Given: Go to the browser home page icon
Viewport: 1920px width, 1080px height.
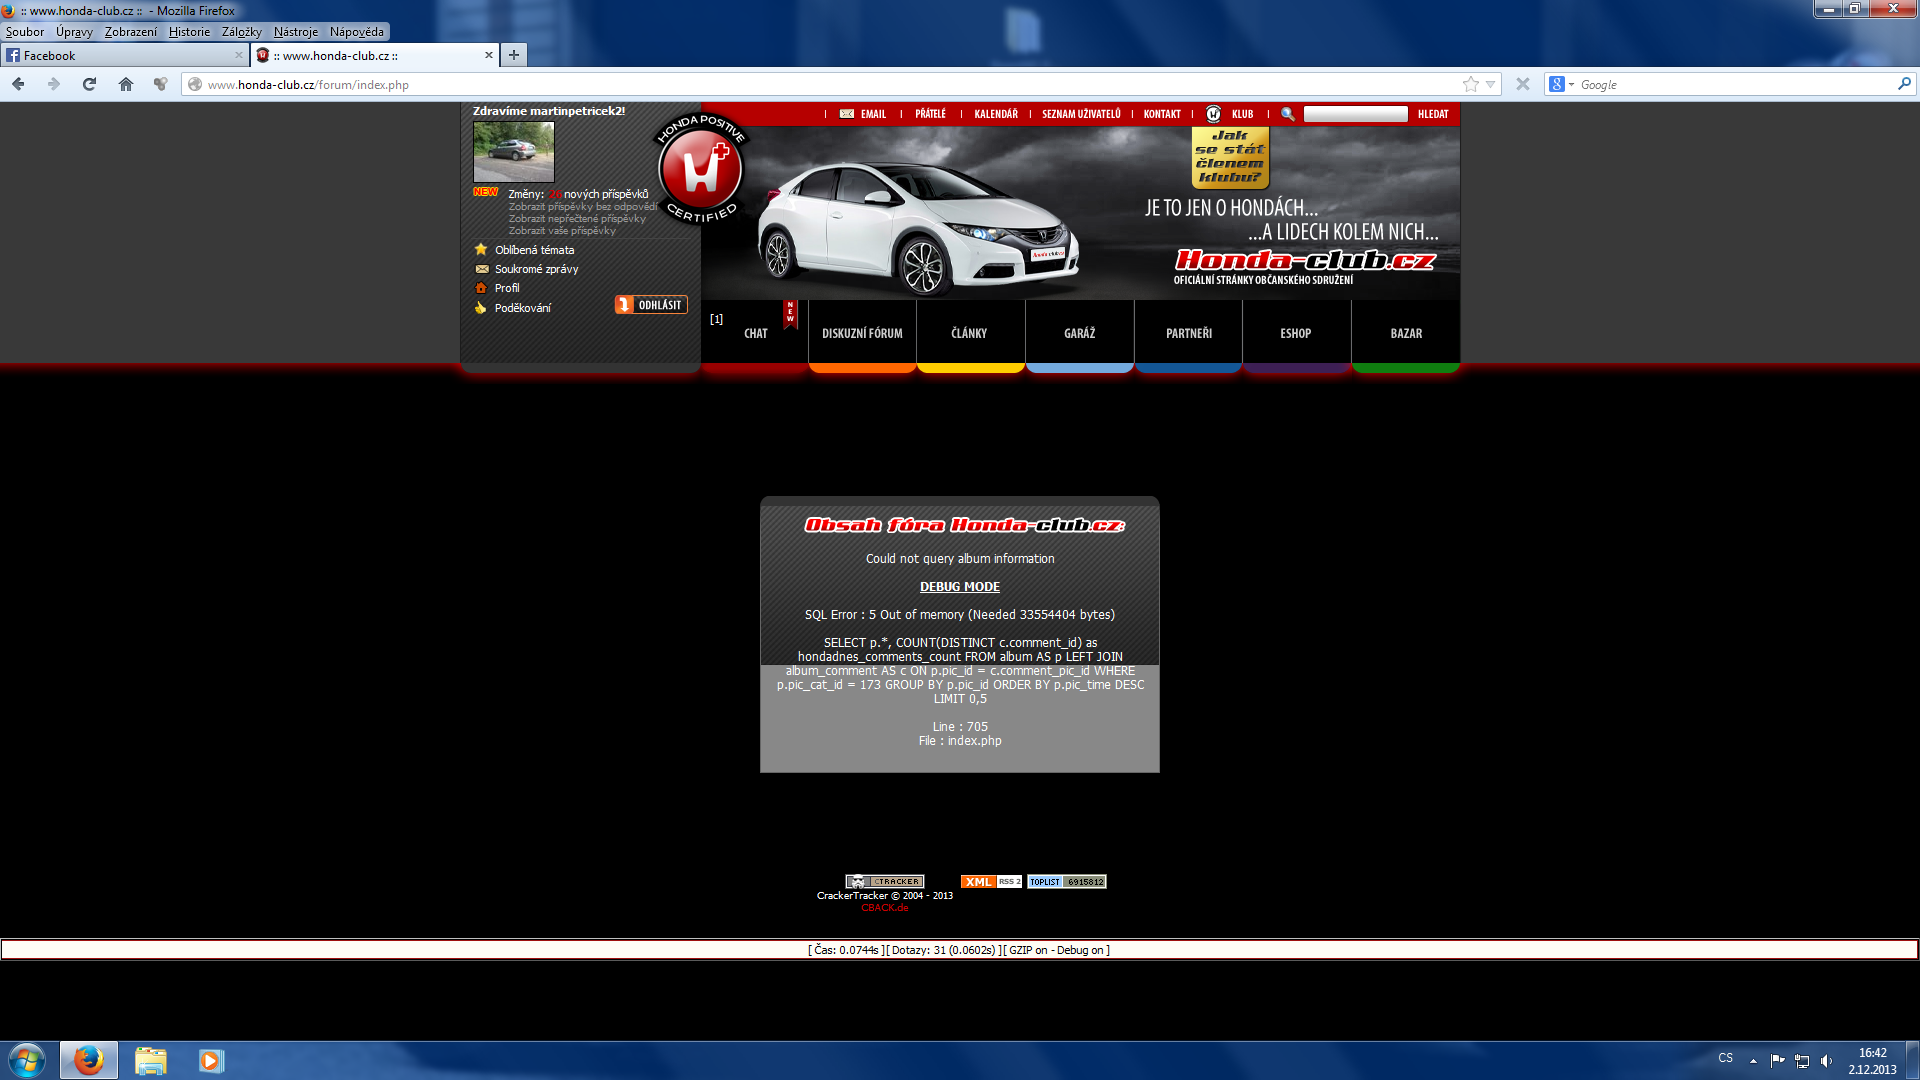Looking at the screenshot, I should click(126, 84).
